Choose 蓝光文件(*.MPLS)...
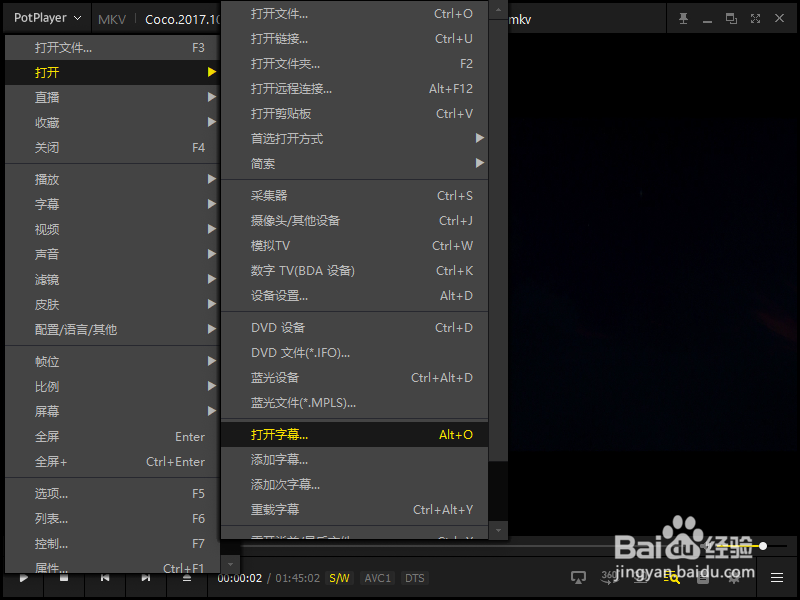The width and height of the screenshot is (800, 600). (355, 403)
